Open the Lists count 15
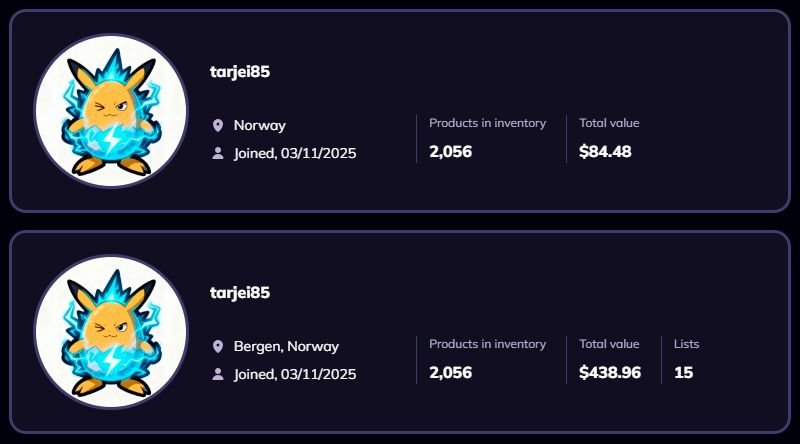800x444 pixels. click(x=684, y=373)
